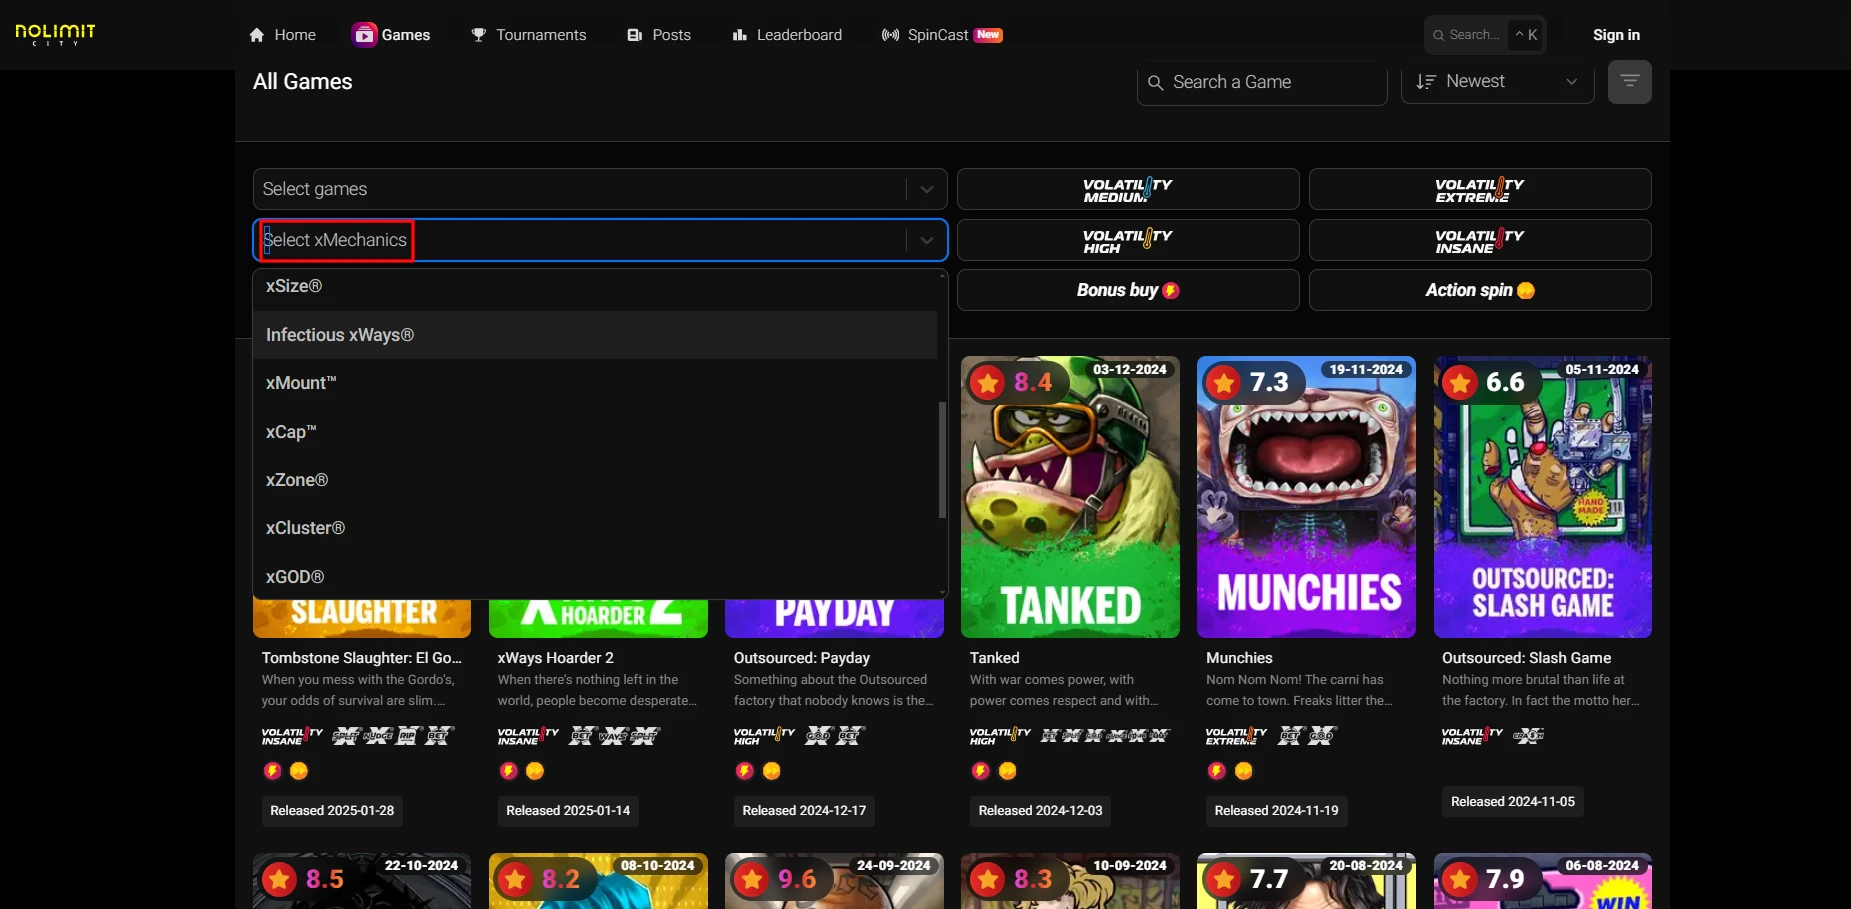Screen dimensions: 1851x909
Task: Select xZone® from dropdown list
Action: coord(595,480)
